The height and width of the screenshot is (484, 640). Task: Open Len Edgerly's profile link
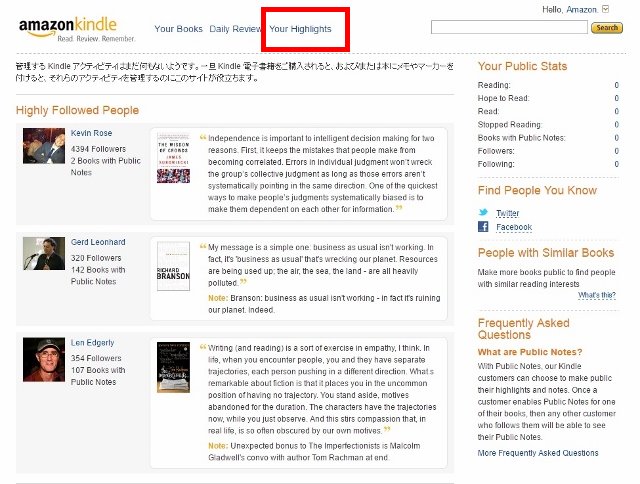92,343
